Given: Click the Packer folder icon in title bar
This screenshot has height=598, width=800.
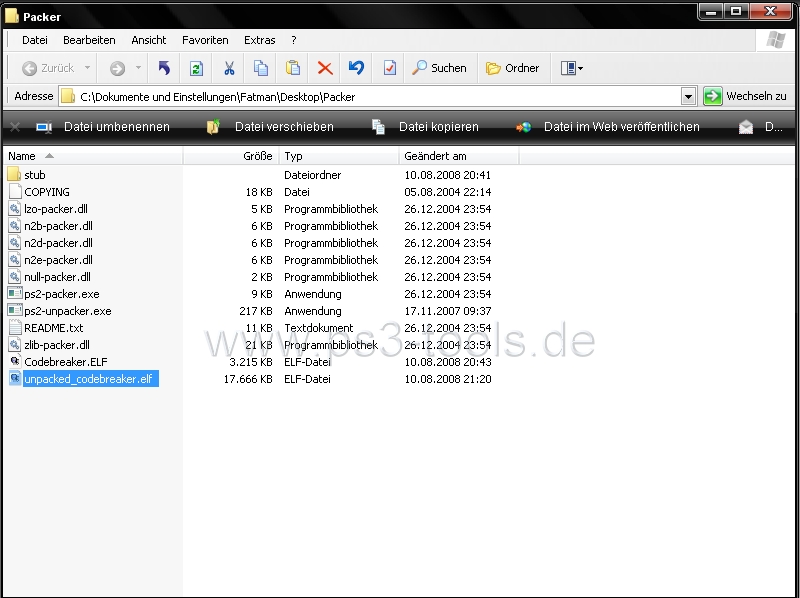Looking at the screenshot, I should [12, 16].
